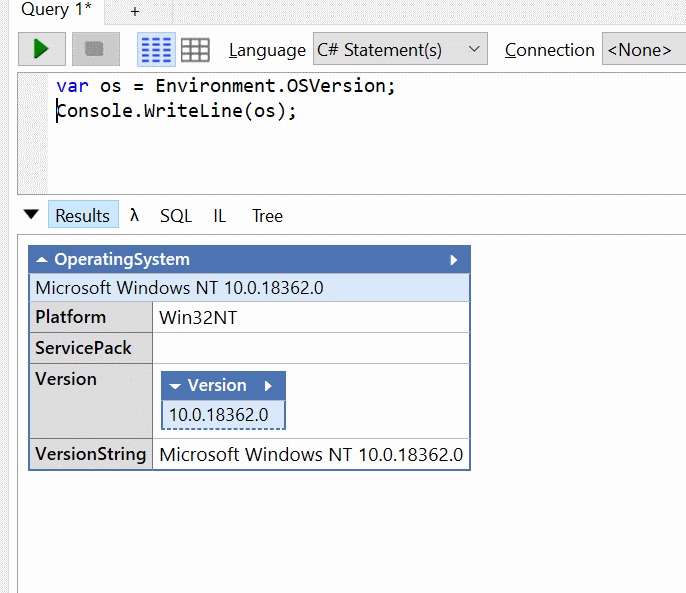Select the nested Version value 10.0.18362.0
Viewport: 686px width, 593px height.
click(x=218, y=414)
